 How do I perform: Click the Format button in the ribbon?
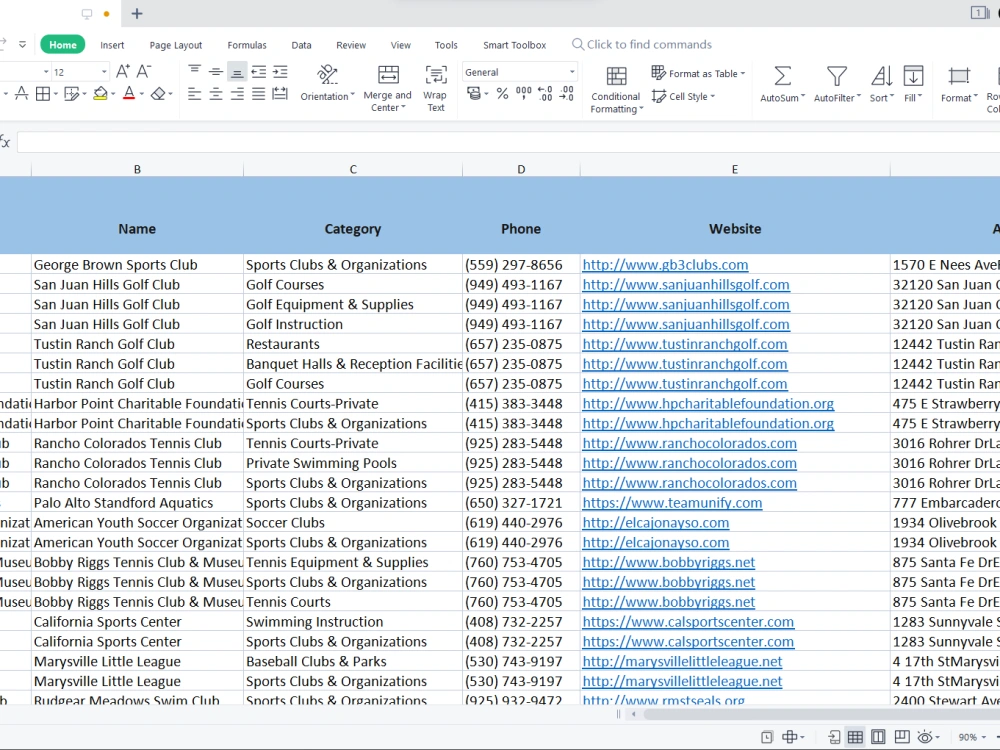[x=959, y=84]
